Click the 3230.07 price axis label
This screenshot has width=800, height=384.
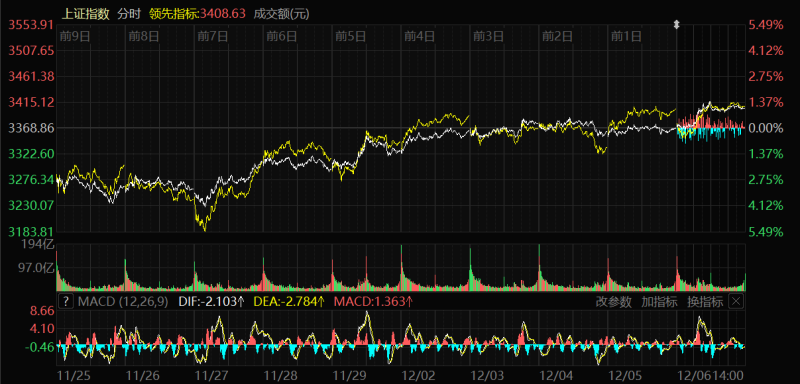click(x=31, y=206)
